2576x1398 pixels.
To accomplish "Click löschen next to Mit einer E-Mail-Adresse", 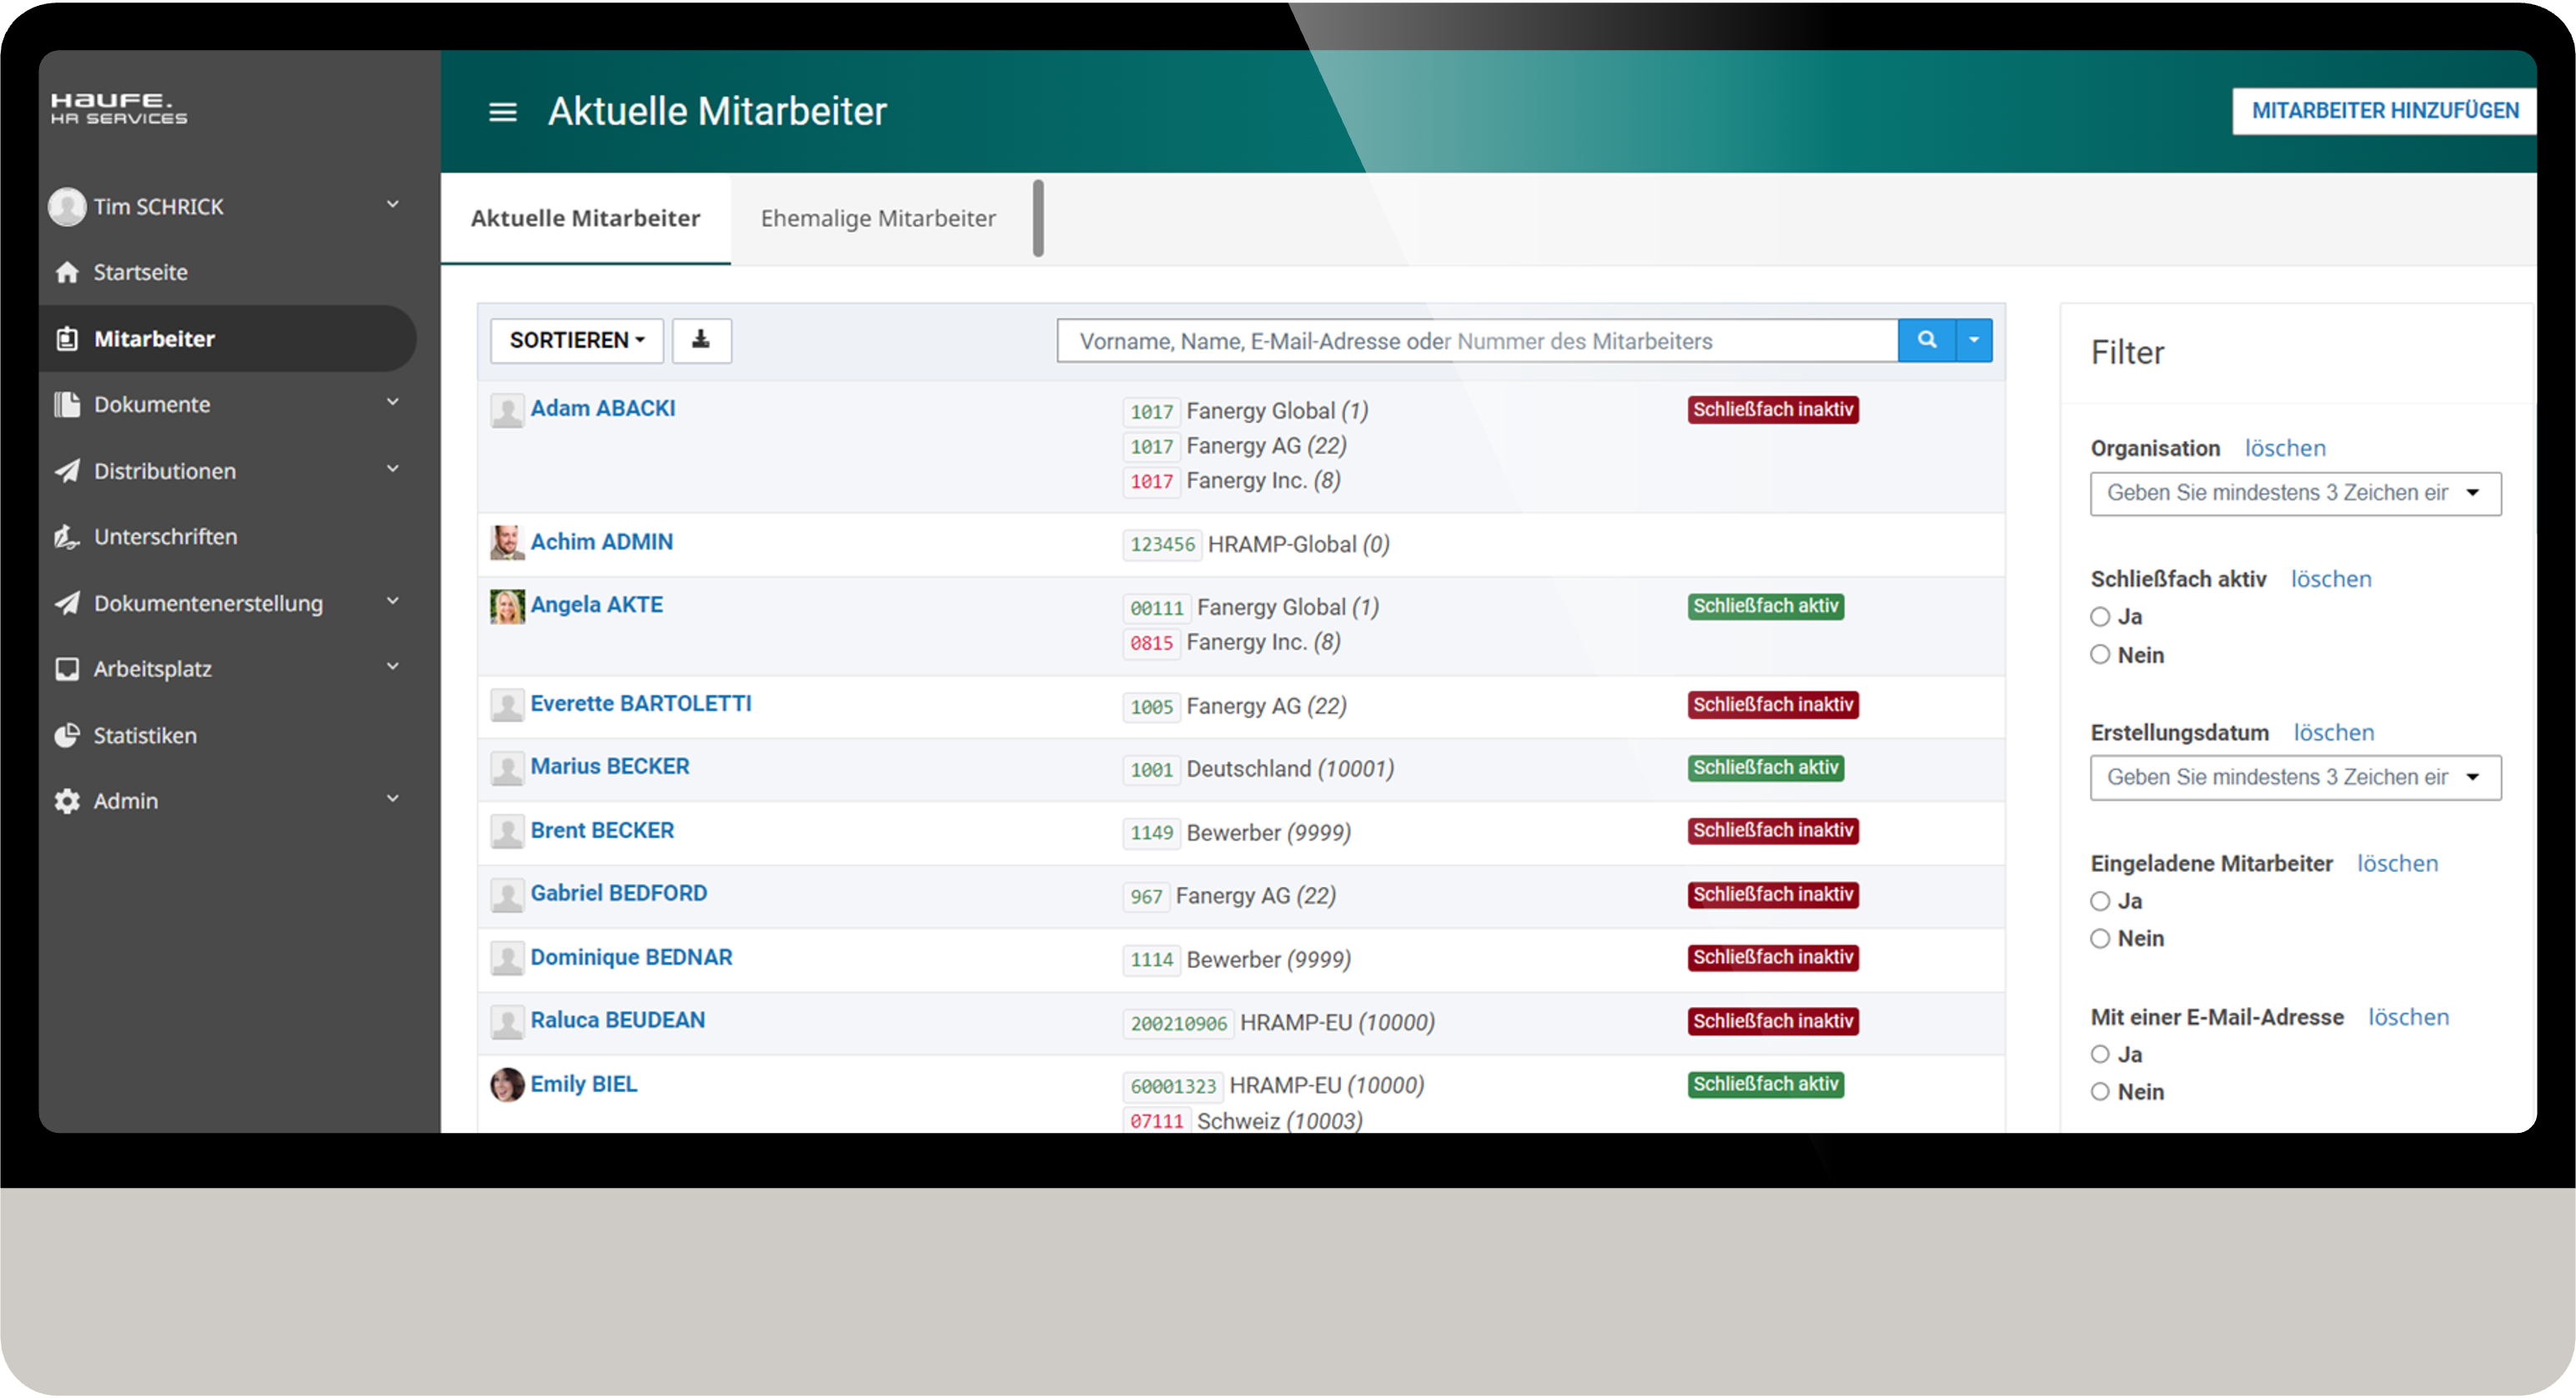I will click(x=2408, y=1018).
